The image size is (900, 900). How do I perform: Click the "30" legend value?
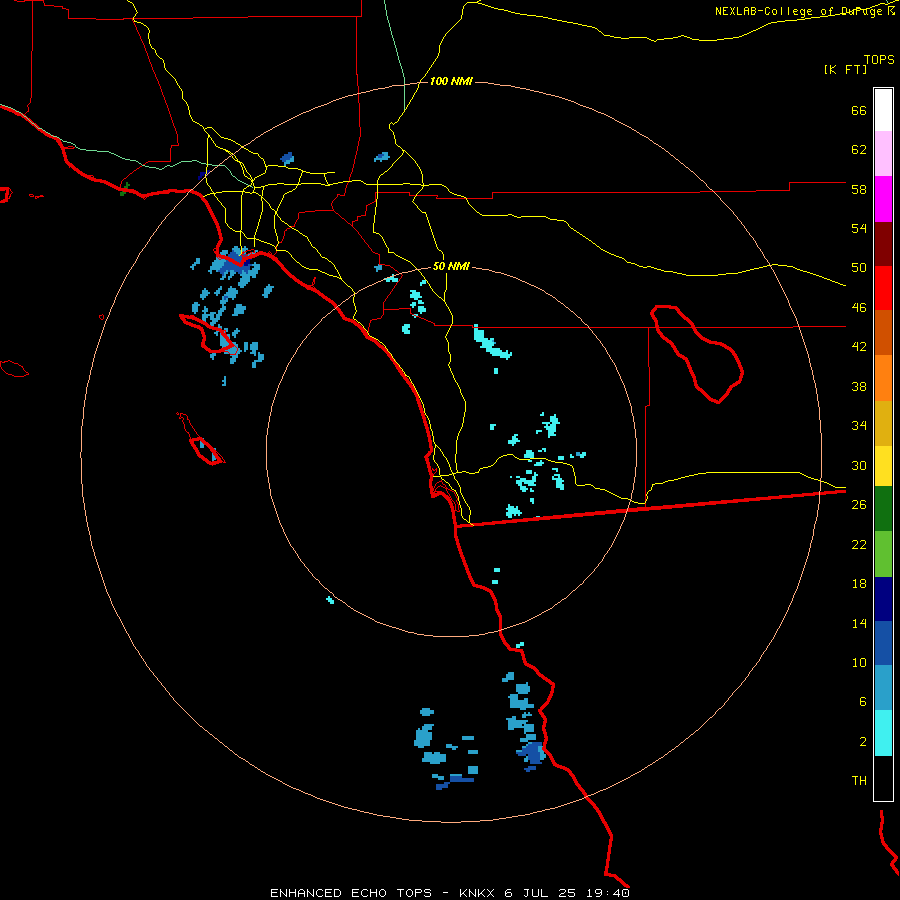(x=859, y=465)
